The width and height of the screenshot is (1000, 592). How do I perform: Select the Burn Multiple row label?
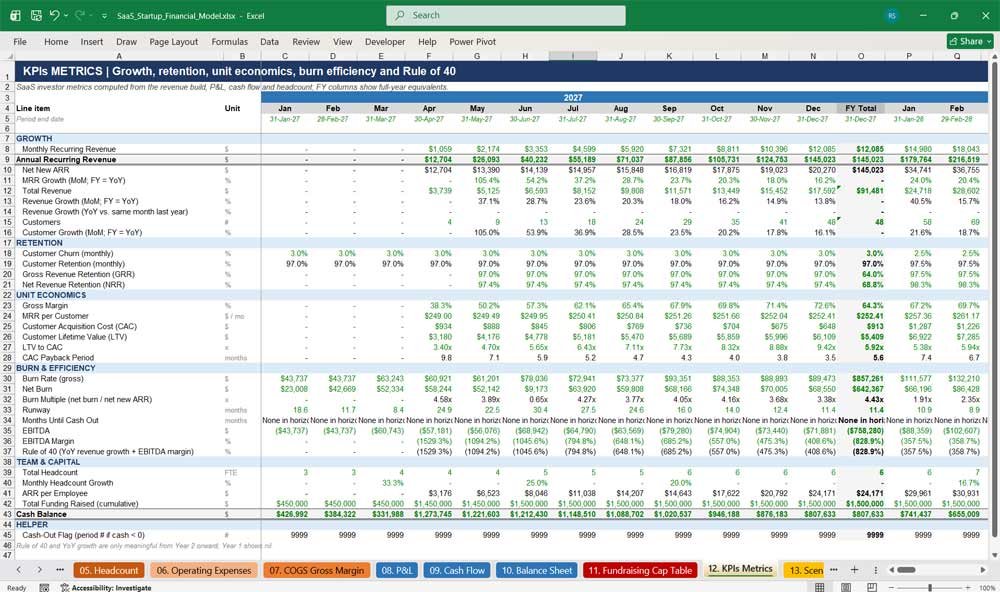click(87, 399)
